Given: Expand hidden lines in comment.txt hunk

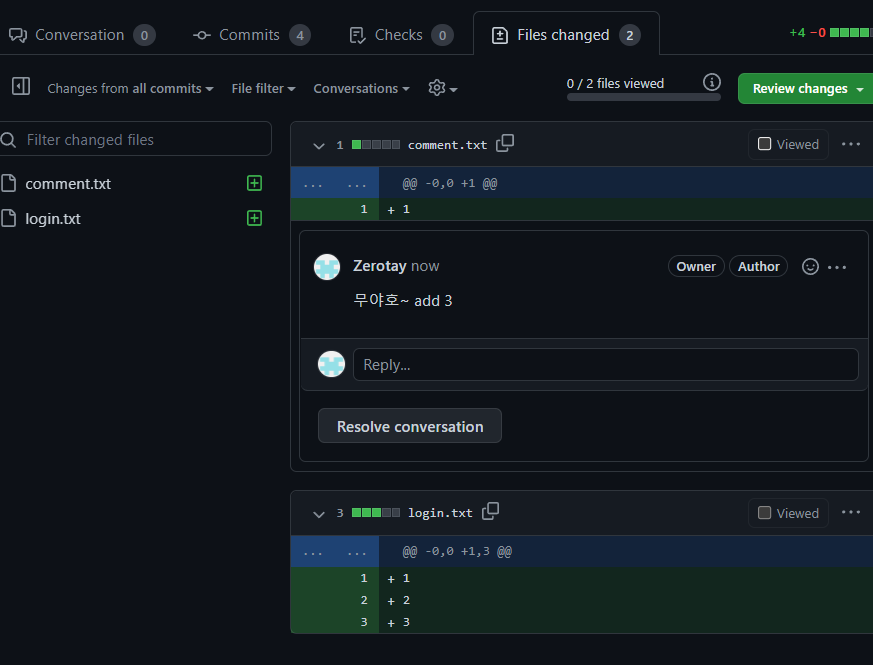Looking at the screenshot, I should (335, 183).
